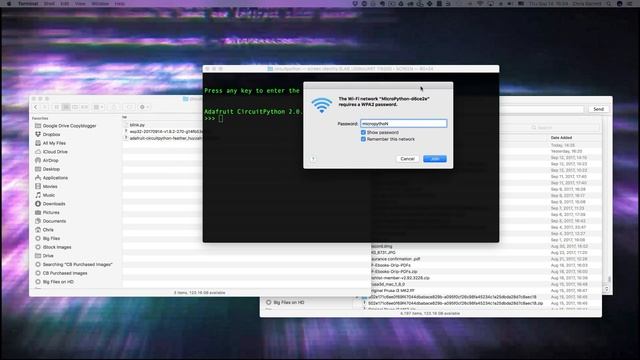
Task: Toggle the Show password checkbox
Action: (x=363, y=132)
